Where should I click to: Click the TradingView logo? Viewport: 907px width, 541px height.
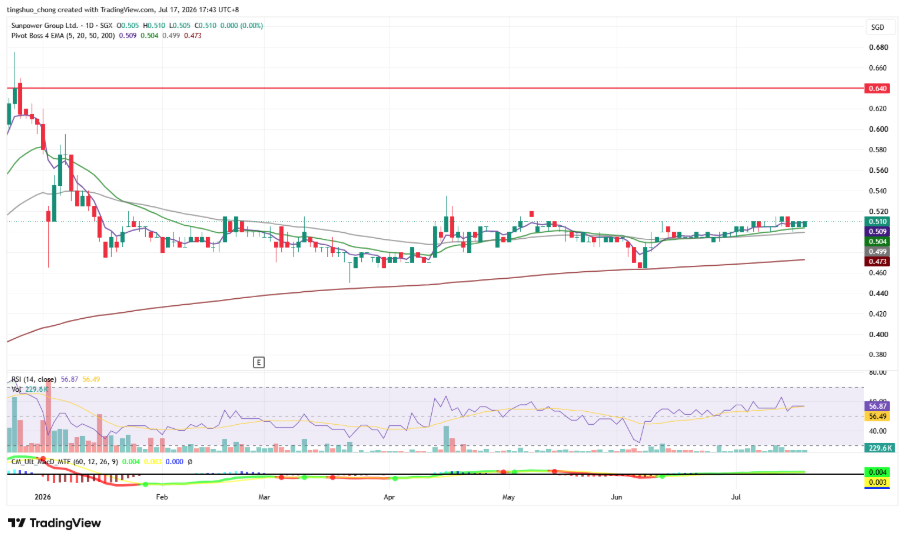54,523
